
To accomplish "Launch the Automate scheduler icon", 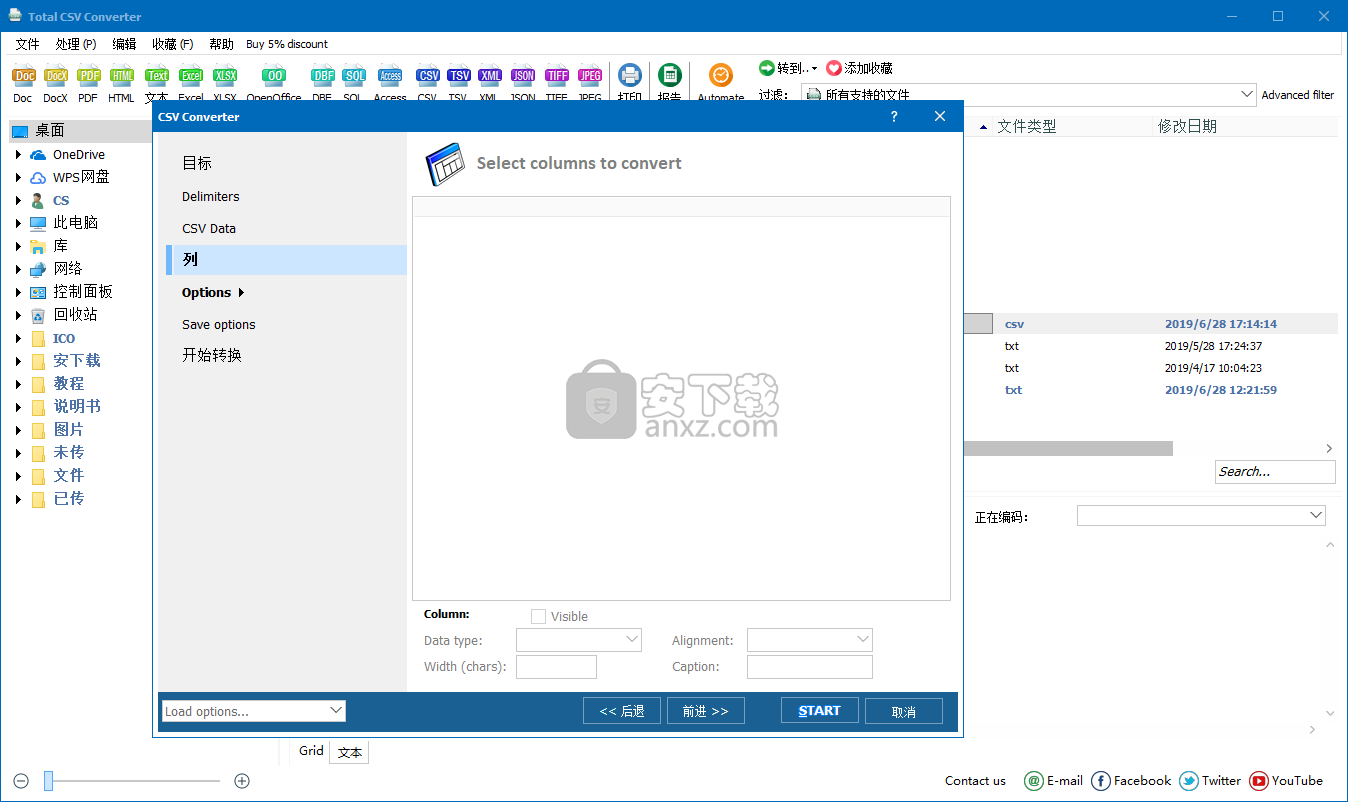I will tap(721, 76).
